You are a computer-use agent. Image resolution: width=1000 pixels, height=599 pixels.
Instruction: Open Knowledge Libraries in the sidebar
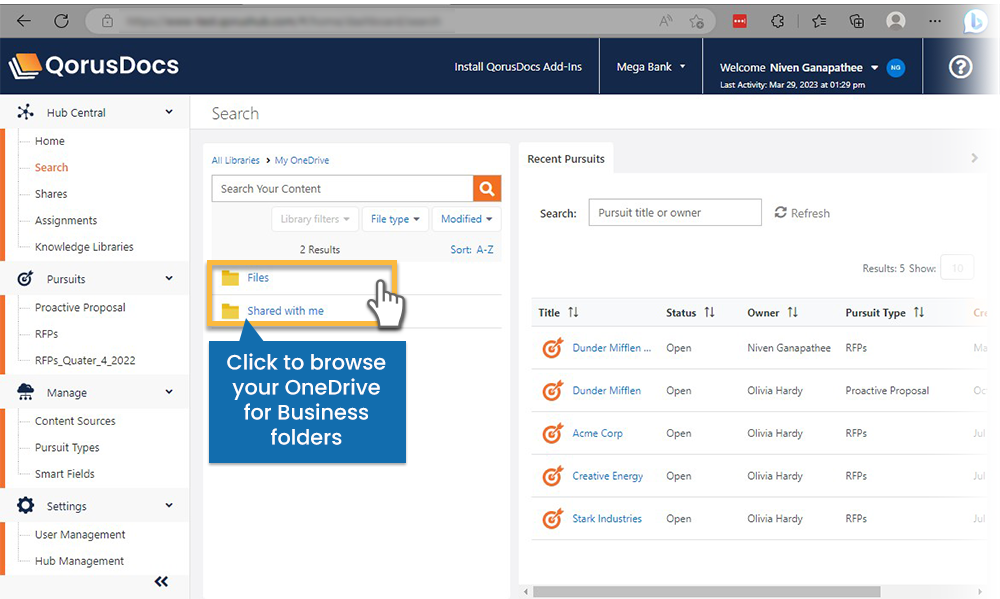[x=84, y=247]
